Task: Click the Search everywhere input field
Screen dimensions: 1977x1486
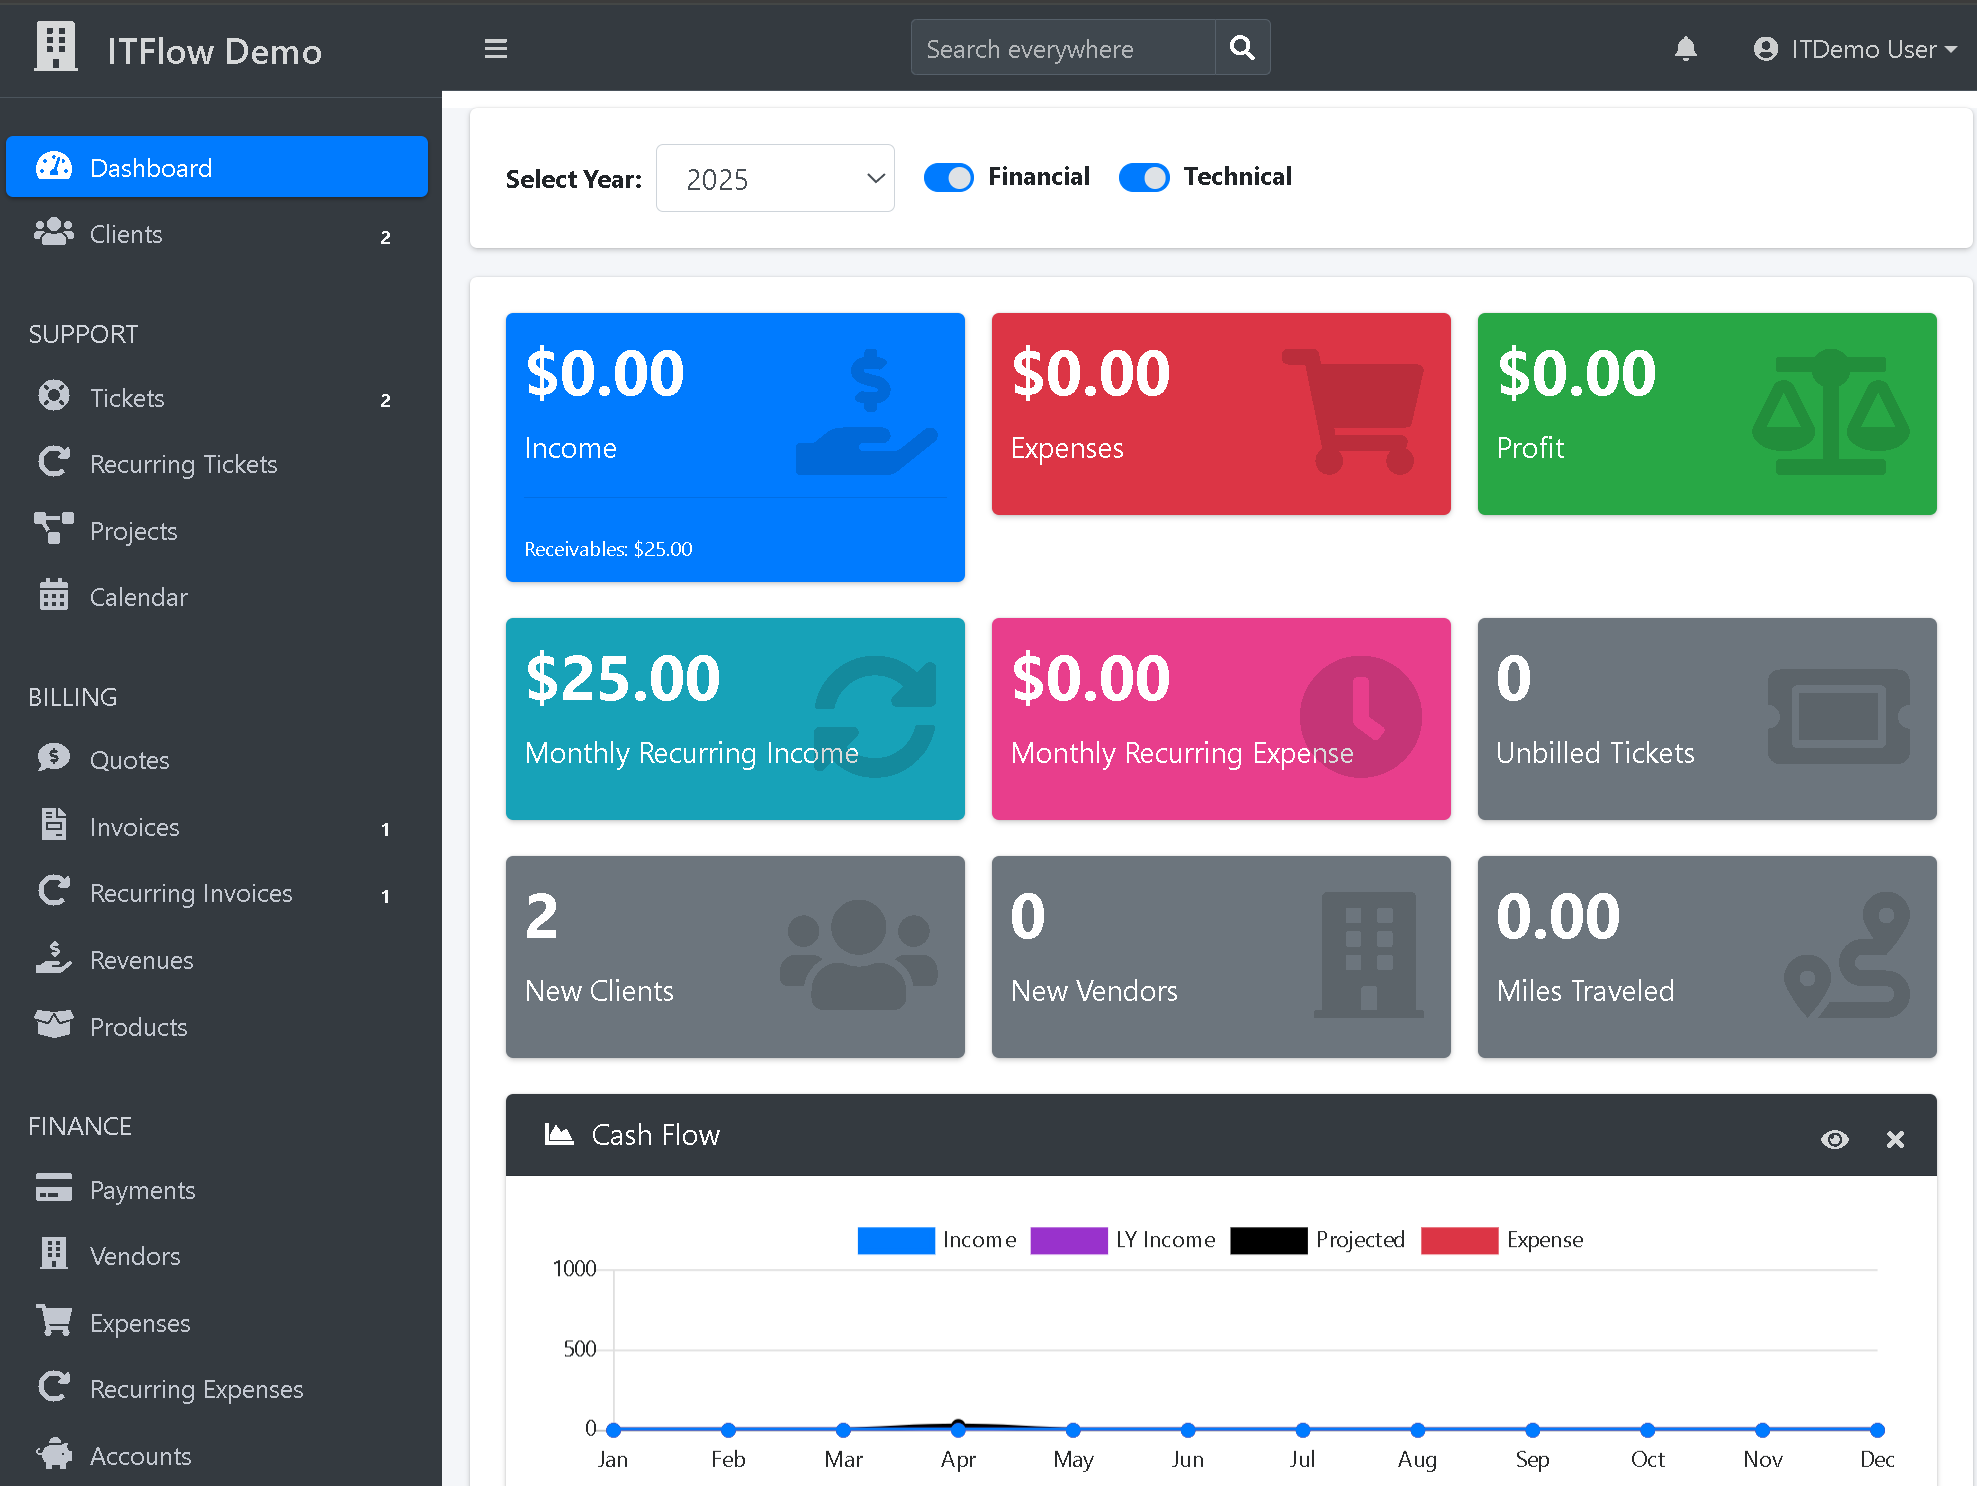Action: 1062,49
